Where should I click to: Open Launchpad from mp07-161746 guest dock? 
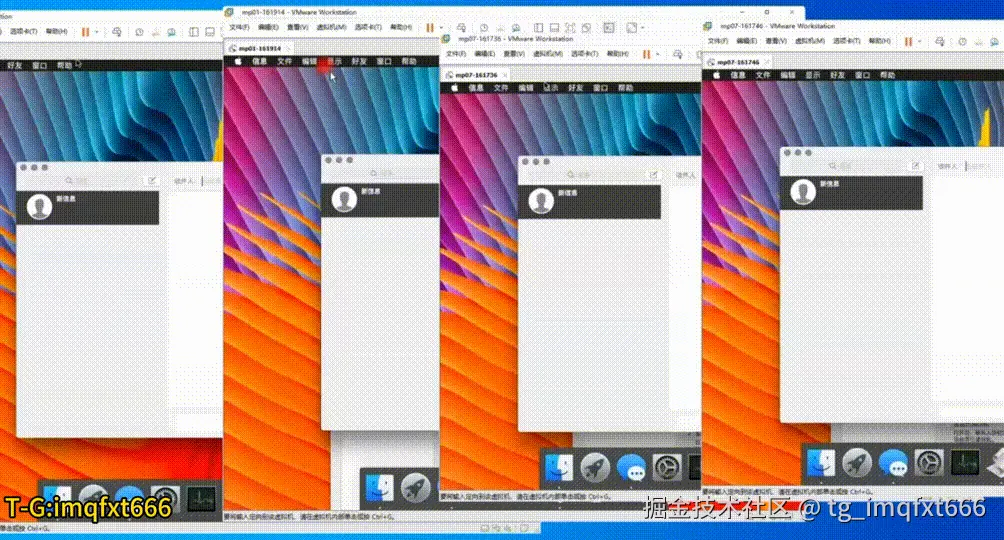pyautogui.click(x=857, y=462)
